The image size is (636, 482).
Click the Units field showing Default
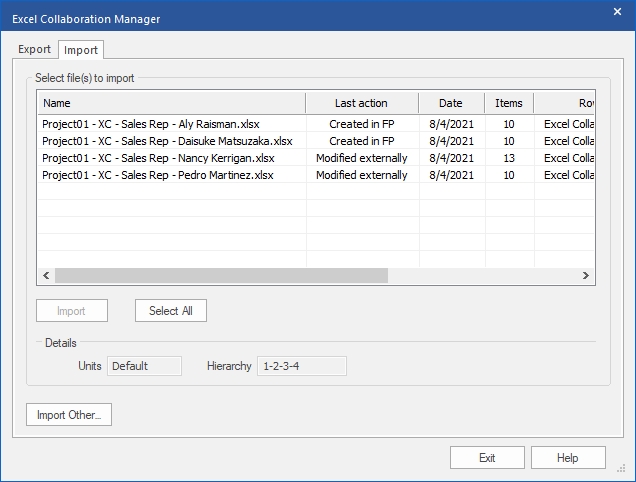[144, 366]
